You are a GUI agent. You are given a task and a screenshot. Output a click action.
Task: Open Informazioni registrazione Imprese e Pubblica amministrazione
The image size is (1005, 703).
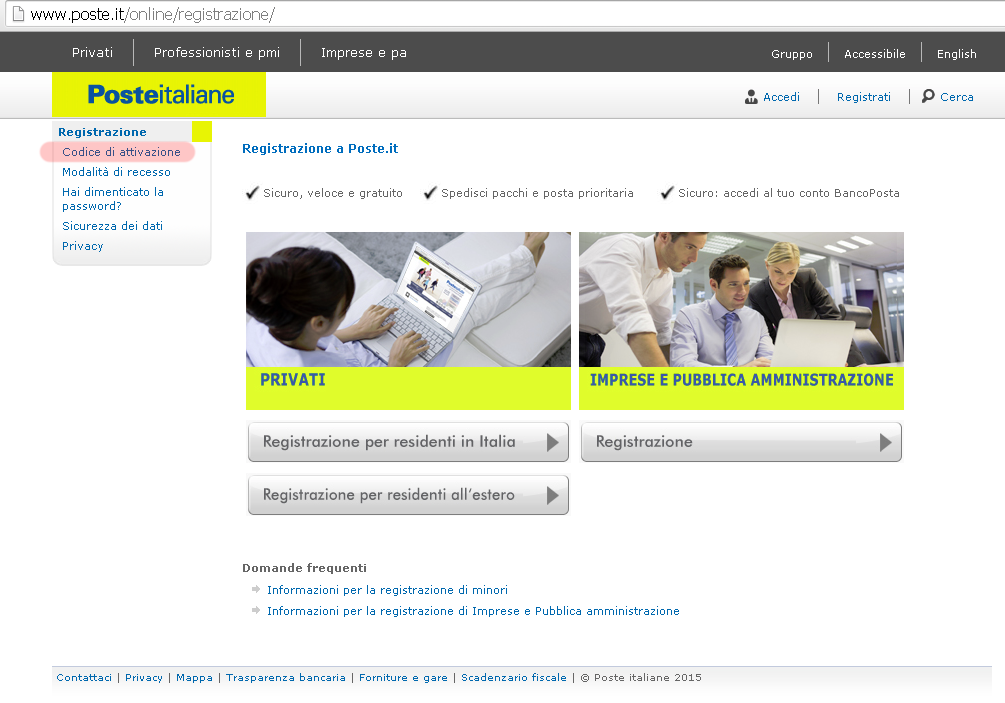pos(474,611)
